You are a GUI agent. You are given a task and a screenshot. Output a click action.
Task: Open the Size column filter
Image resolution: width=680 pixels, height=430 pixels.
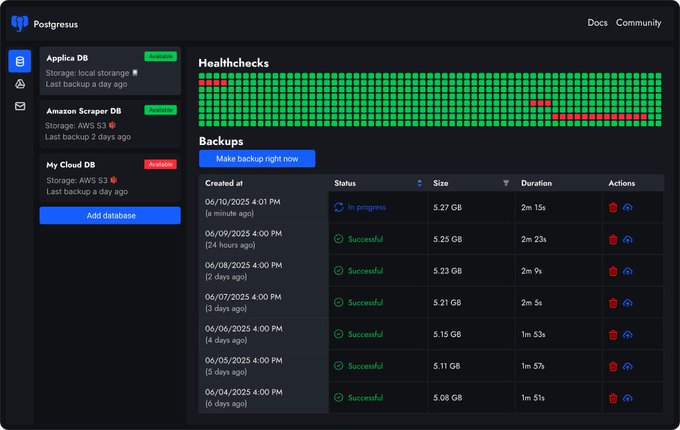pos(506,183)
